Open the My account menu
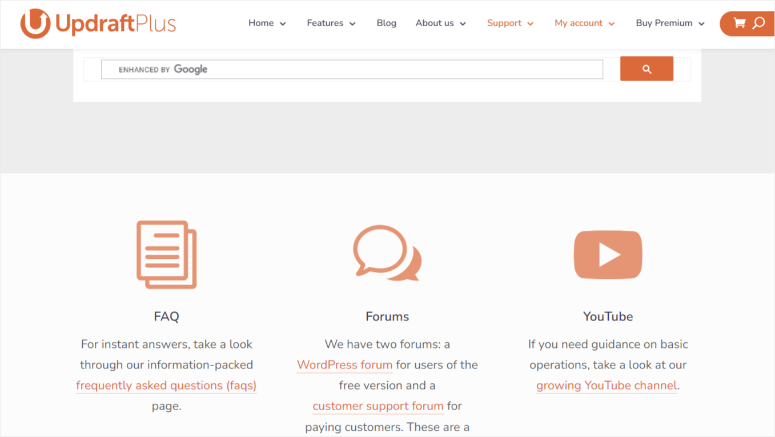This screenshot has width=775, height=437. click(578, 23)
